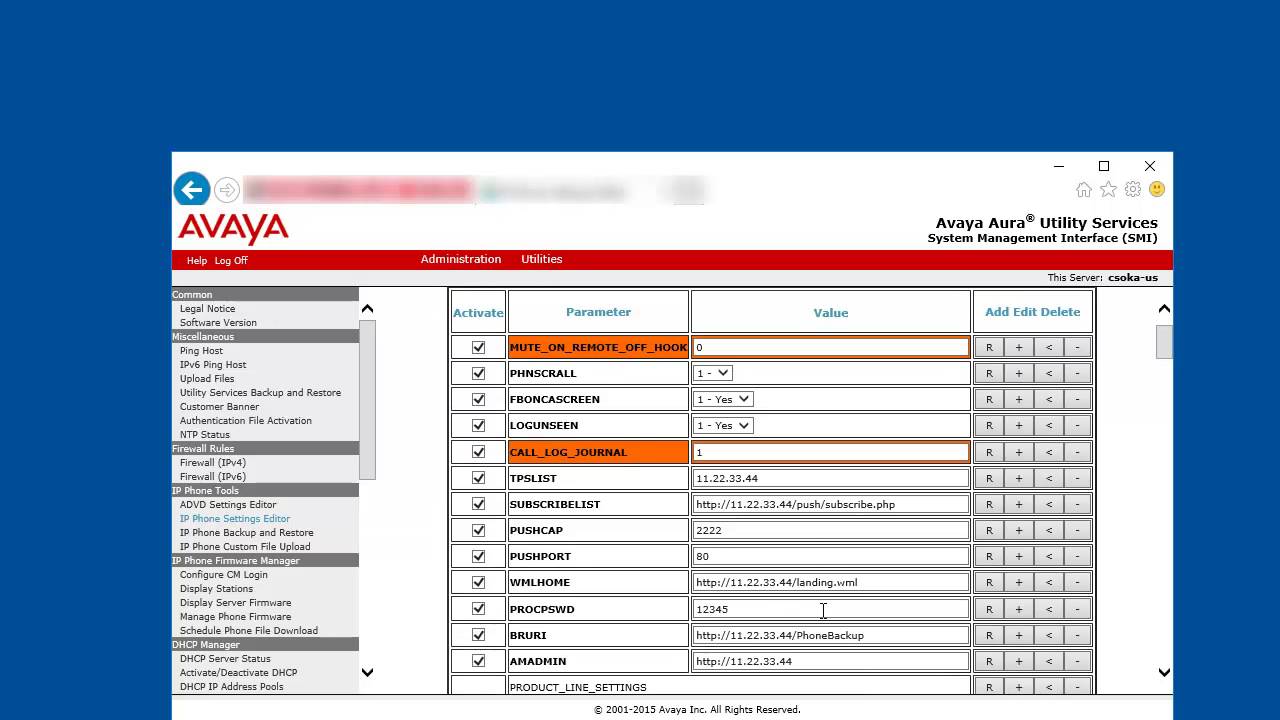The width and height of the screenshot is (1280, 720).
Task: Click < button in PROCPSWD row
Action: click(x=1049, y=609)
